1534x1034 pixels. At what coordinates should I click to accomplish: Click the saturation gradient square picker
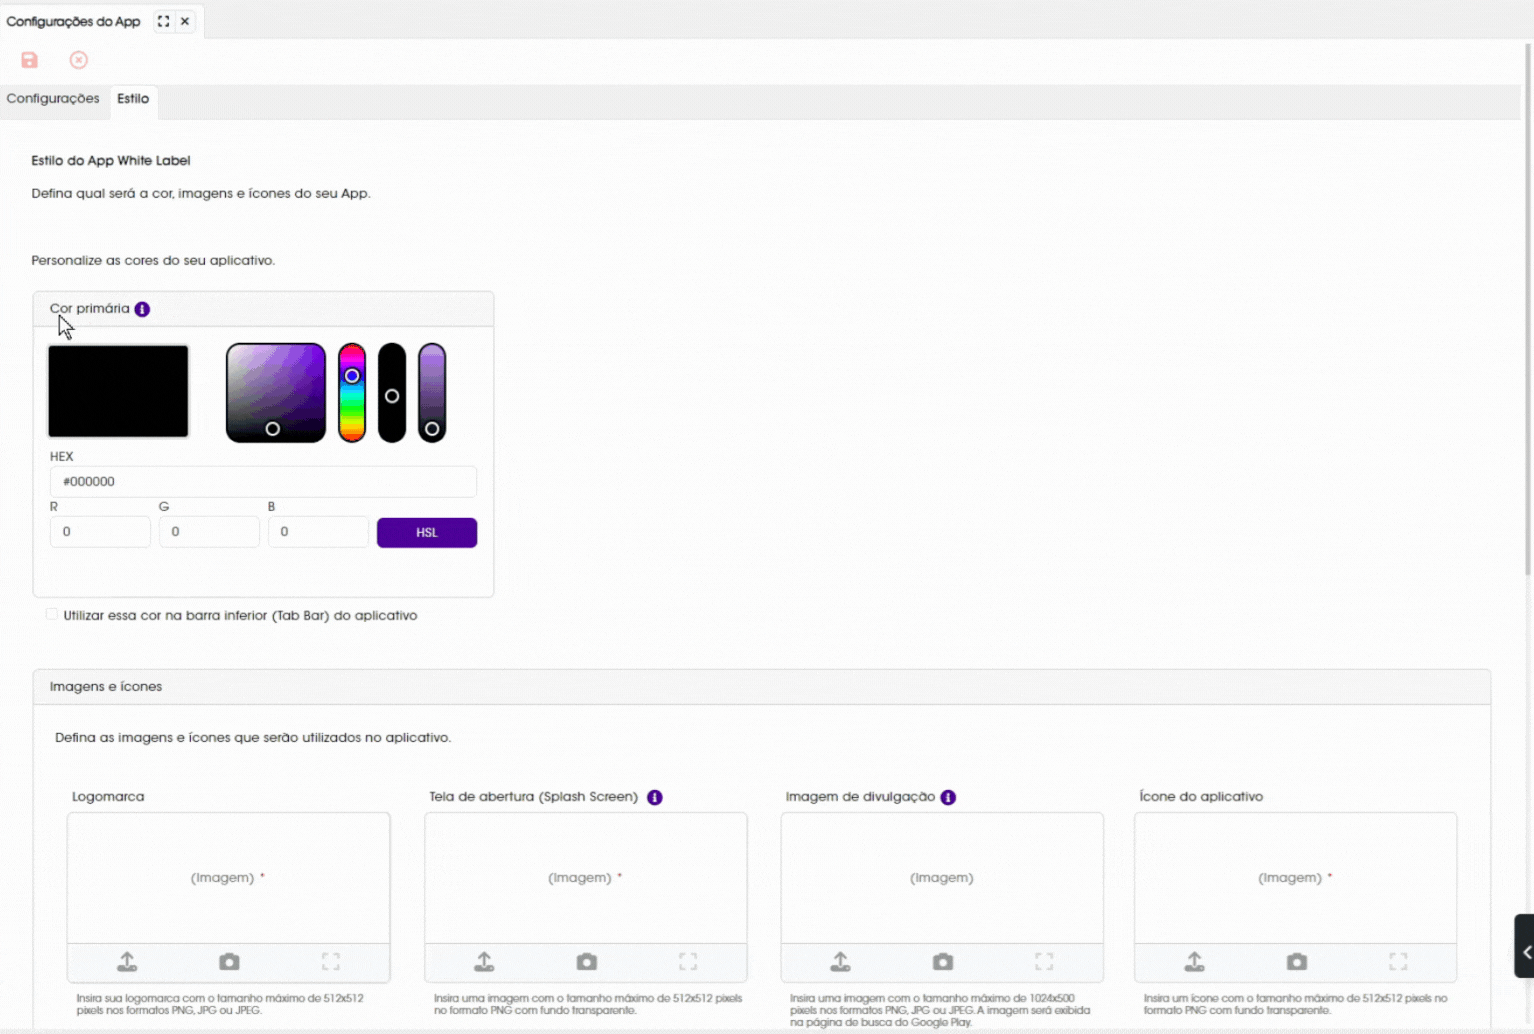point(276,393)
